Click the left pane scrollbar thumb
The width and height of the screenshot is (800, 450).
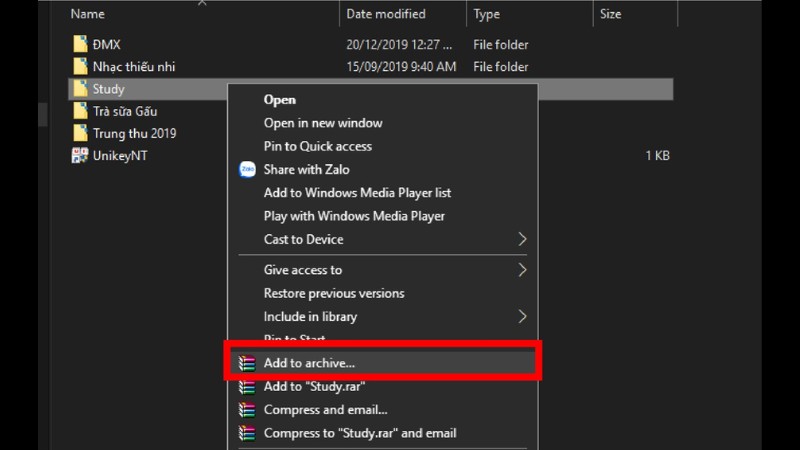[43, 114]
